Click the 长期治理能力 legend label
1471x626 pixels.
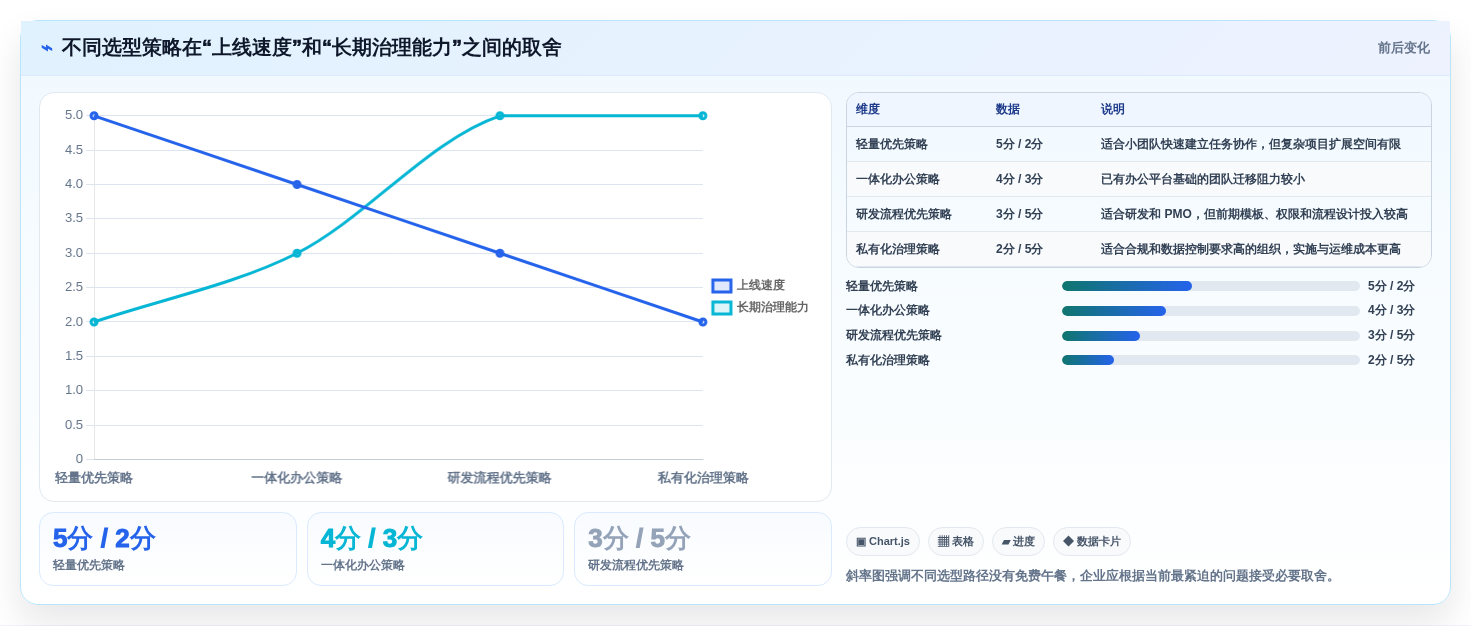(x=773, y=308)
